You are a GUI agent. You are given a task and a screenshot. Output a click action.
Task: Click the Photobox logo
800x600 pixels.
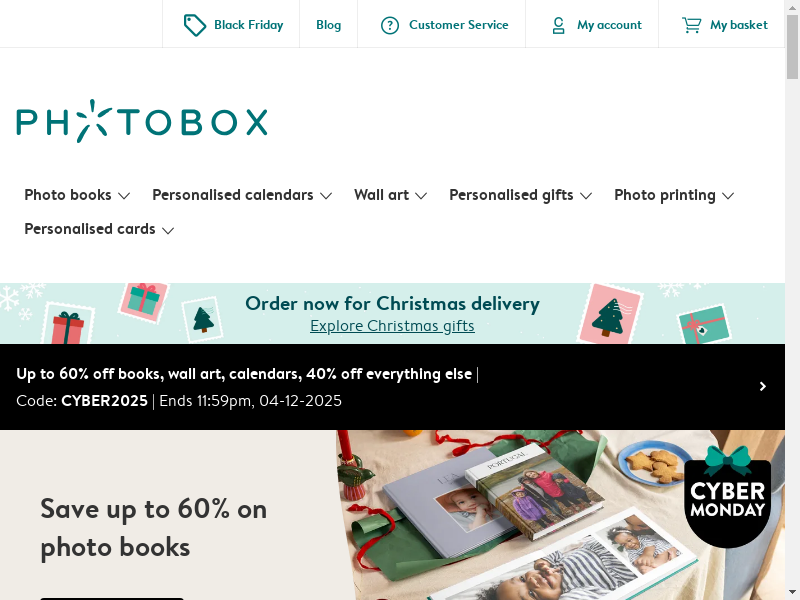pos(142,121)
